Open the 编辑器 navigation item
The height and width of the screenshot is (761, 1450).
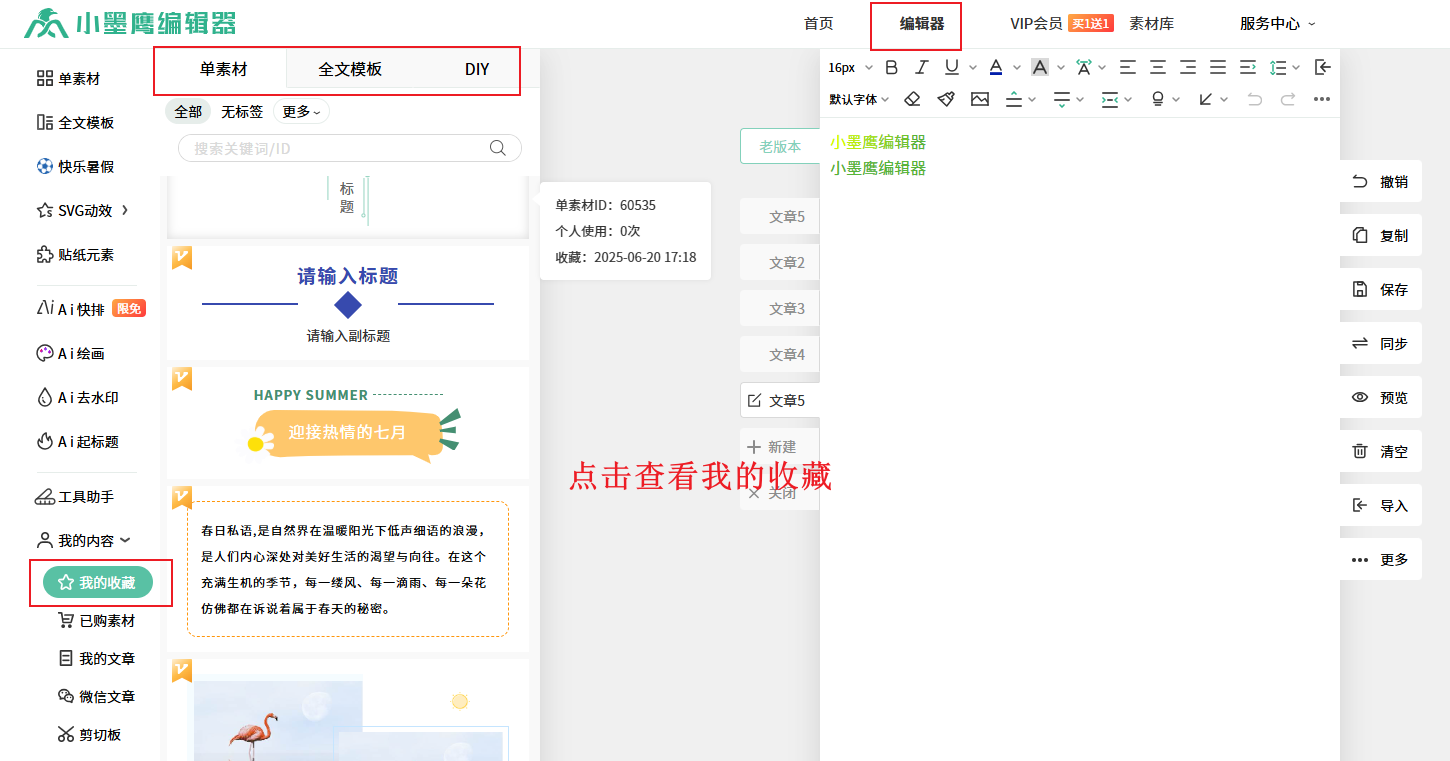click(921, 24)
